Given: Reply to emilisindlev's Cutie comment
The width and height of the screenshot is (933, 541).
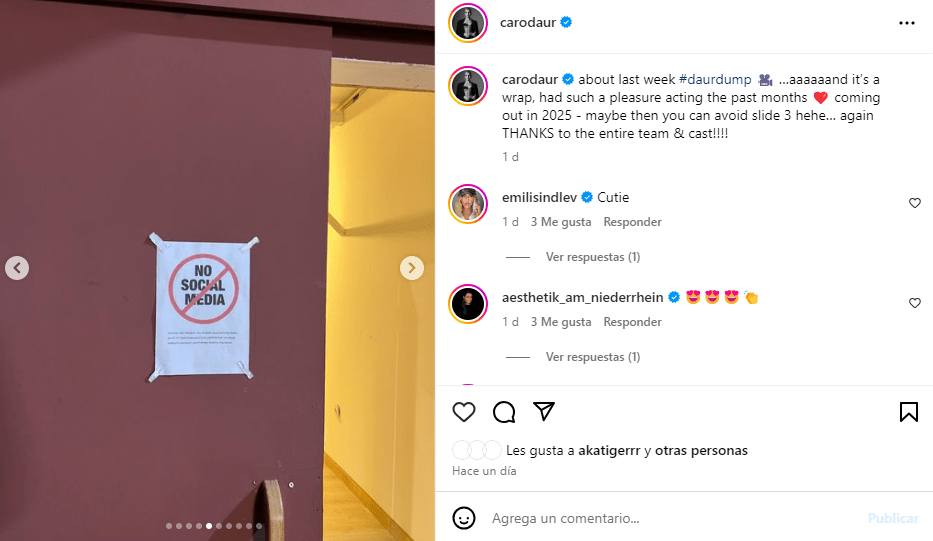Looking at the screenshot, I should tap(632, 222).
